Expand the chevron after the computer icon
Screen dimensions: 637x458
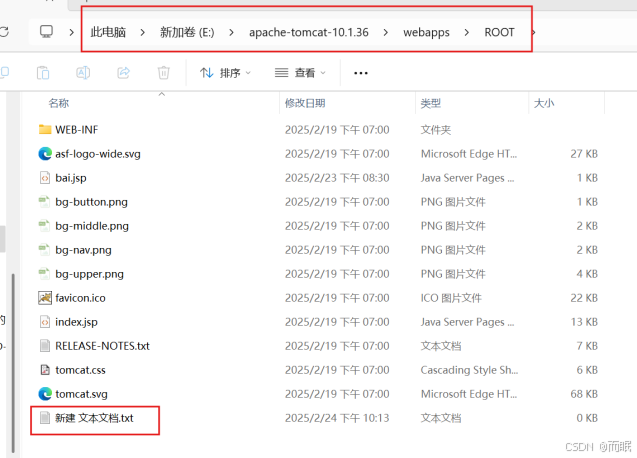tap(72, 32)
